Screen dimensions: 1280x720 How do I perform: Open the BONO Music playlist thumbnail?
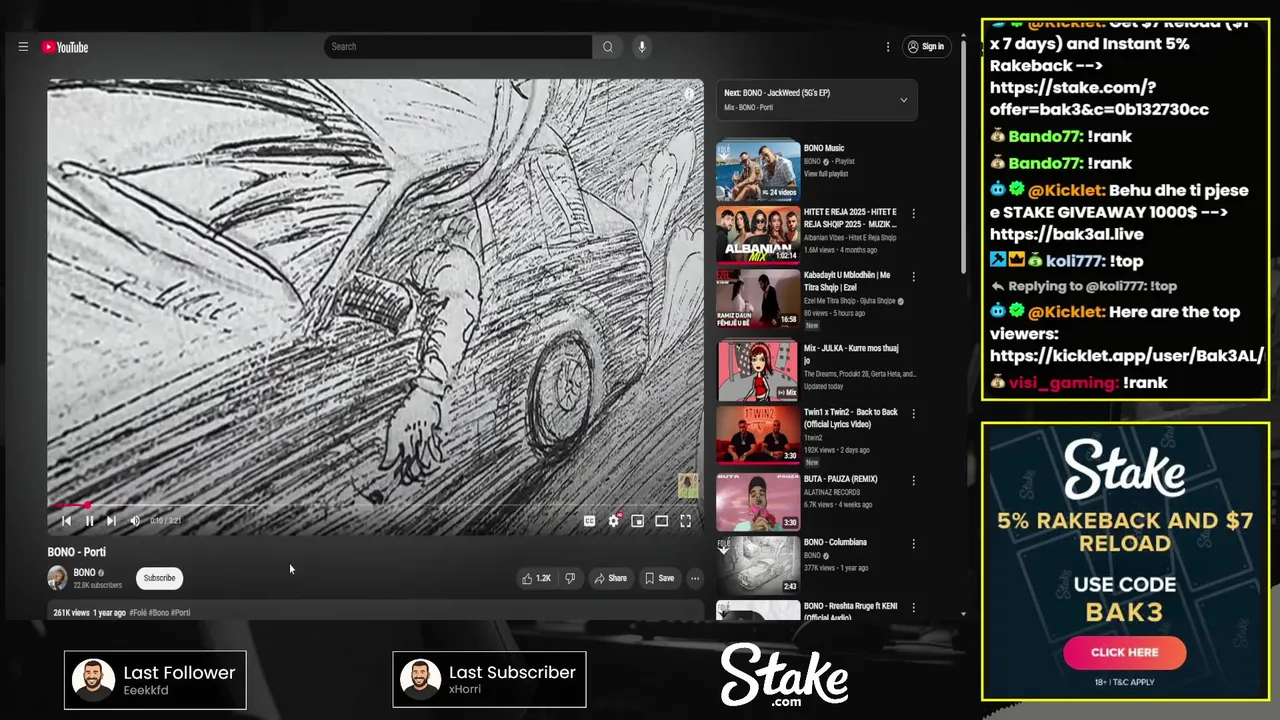pos(758,172)
